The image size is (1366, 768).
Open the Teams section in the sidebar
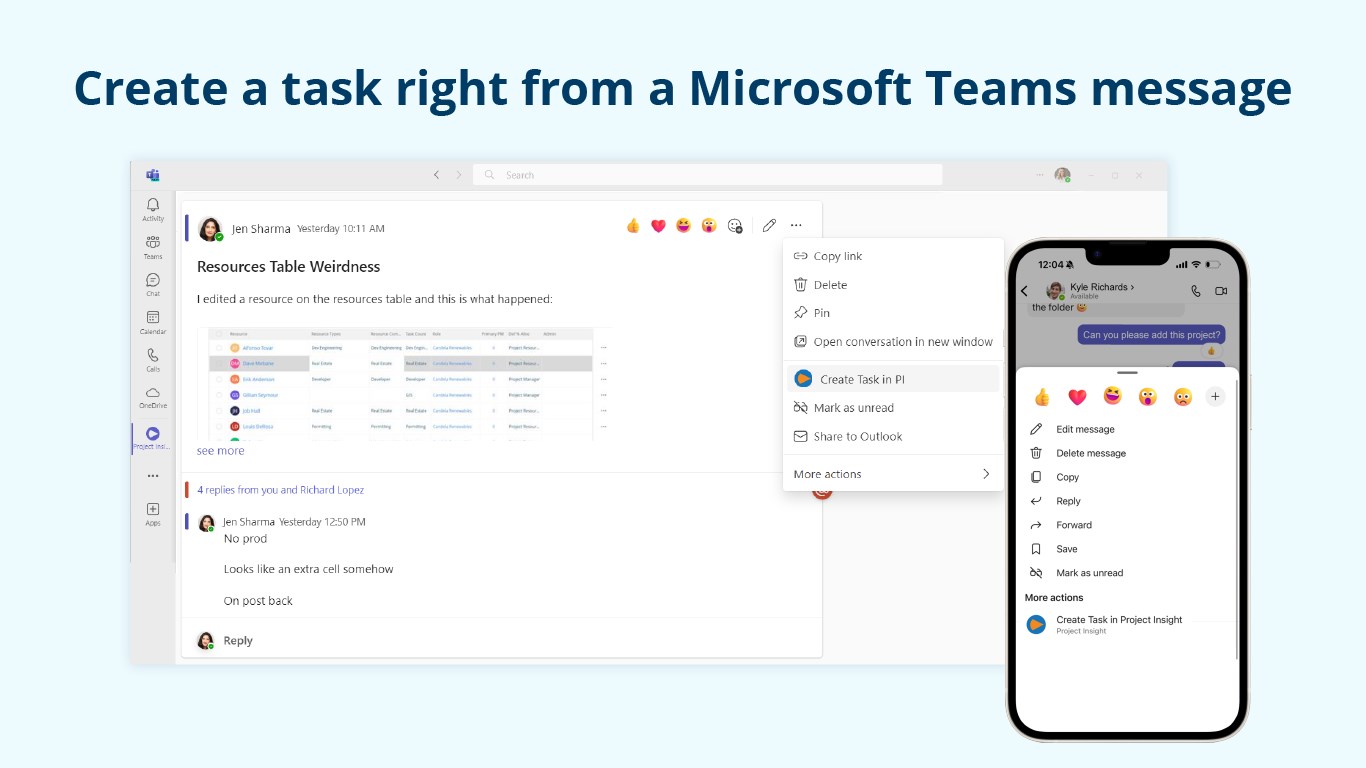153,248
